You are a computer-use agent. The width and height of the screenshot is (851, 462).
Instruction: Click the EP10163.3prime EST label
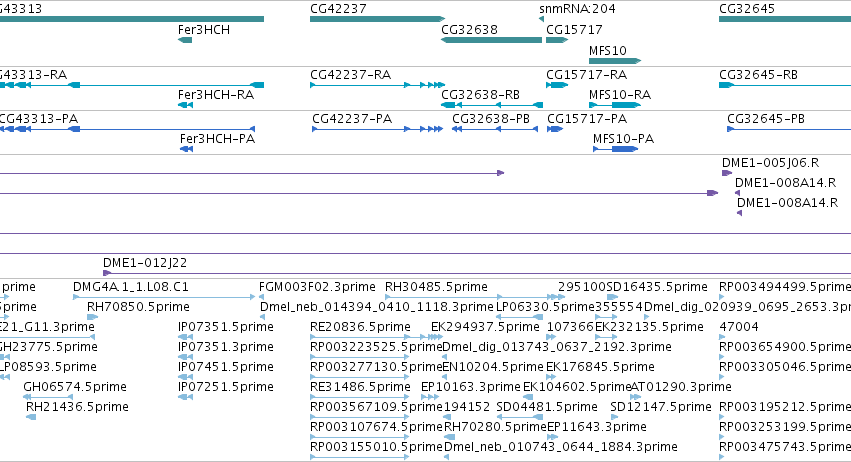tap(471, 387)
